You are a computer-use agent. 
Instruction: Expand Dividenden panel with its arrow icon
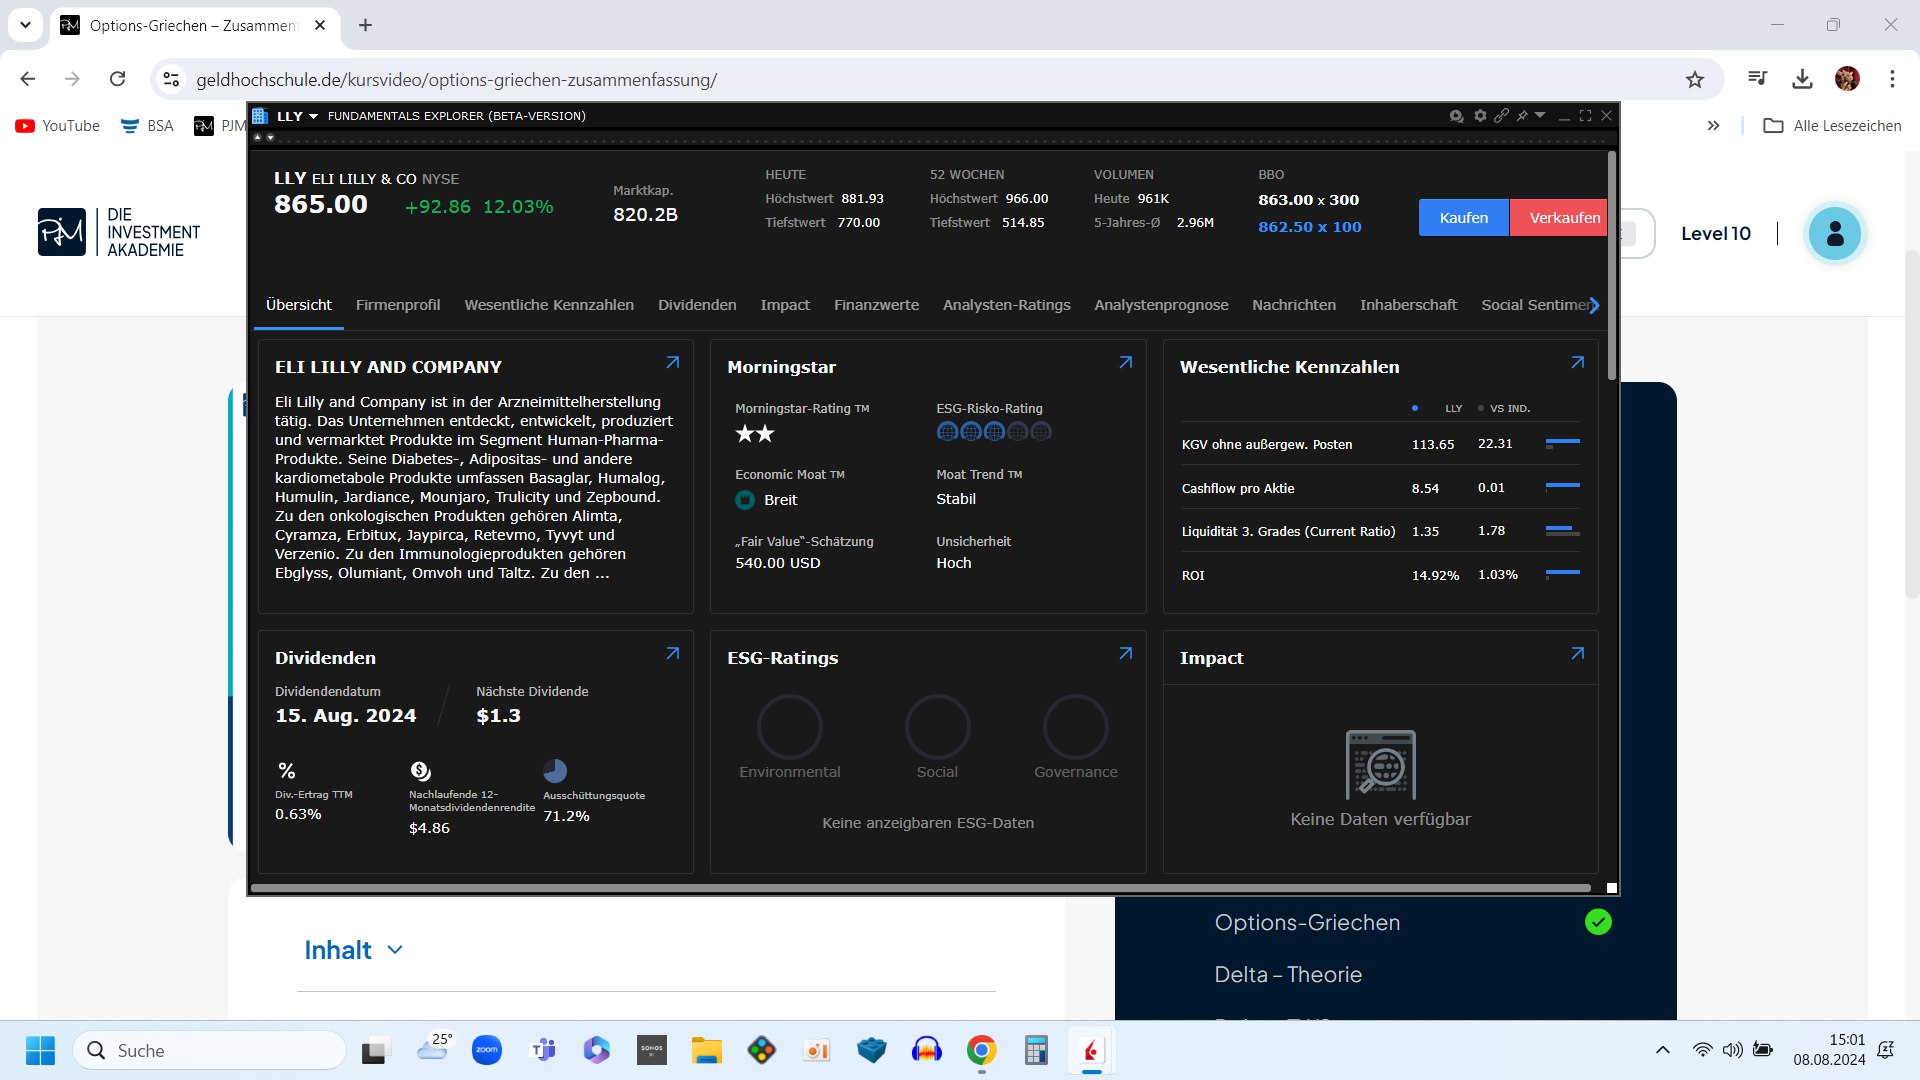point(672,654)
